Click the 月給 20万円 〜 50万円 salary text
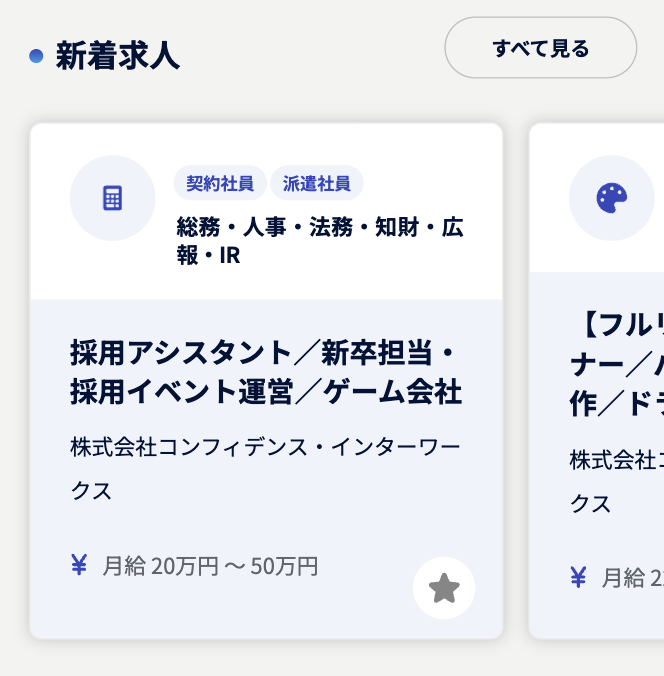Image resolution: width=664 pixels, height=676 pixels. pos(210,567)
